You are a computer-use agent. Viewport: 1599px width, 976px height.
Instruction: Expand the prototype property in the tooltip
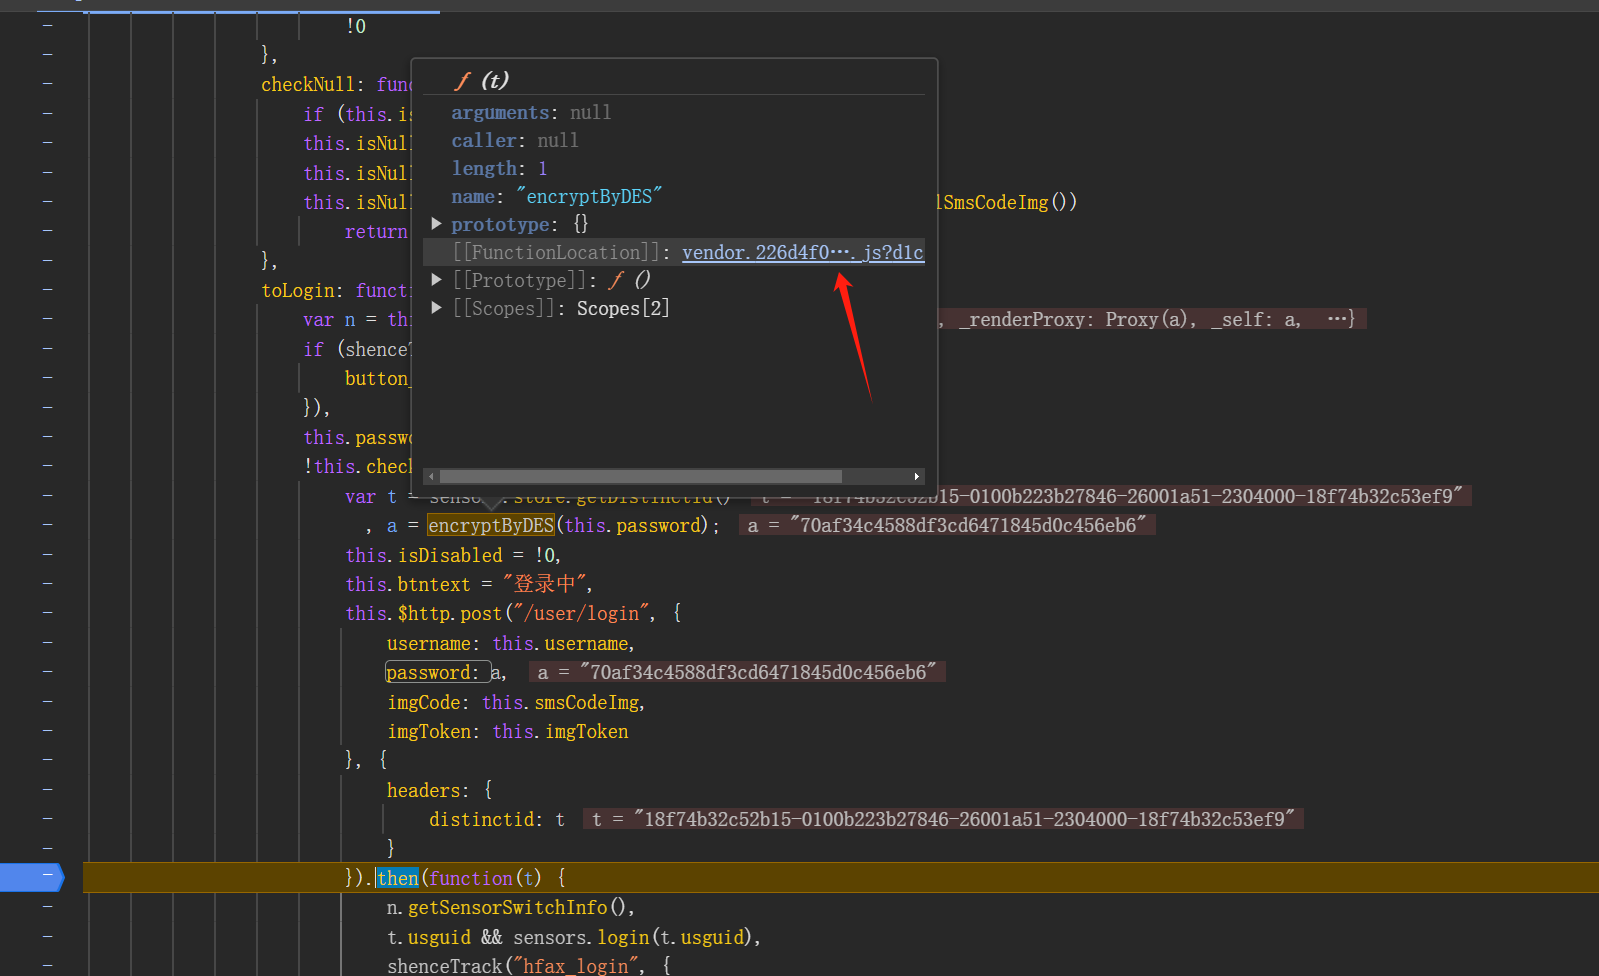pyautogui.click(x=436, y=223)
